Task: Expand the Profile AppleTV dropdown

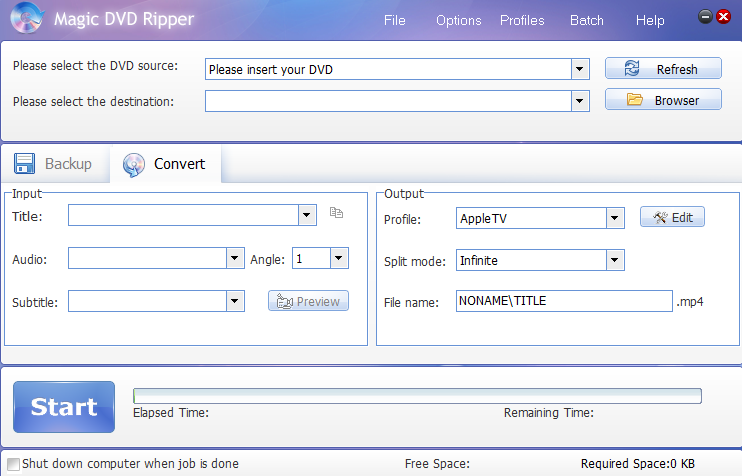Action: click(615, 218)
